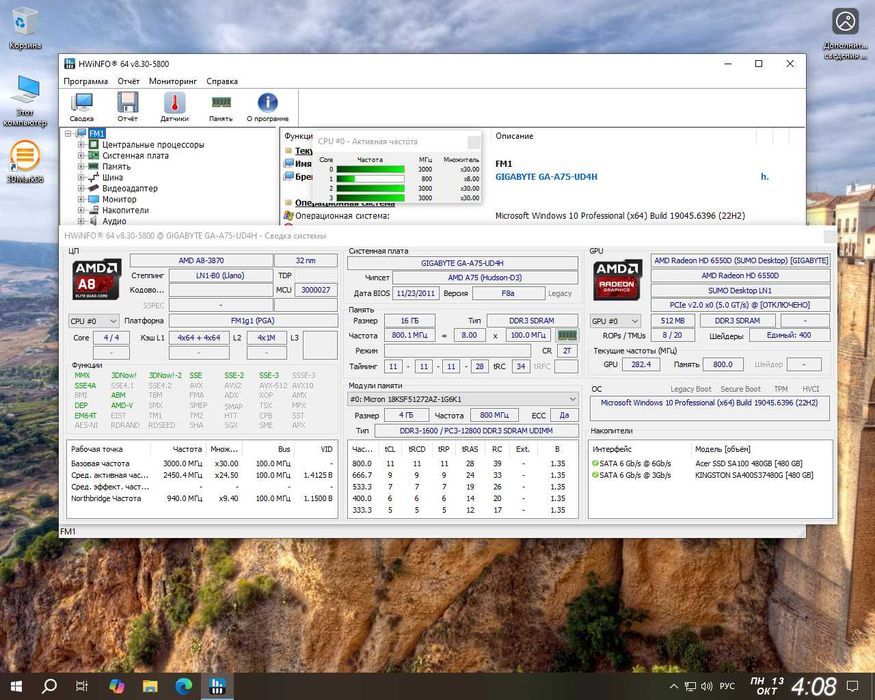
Task: Click the РУС language indicator
Action: 727,686
